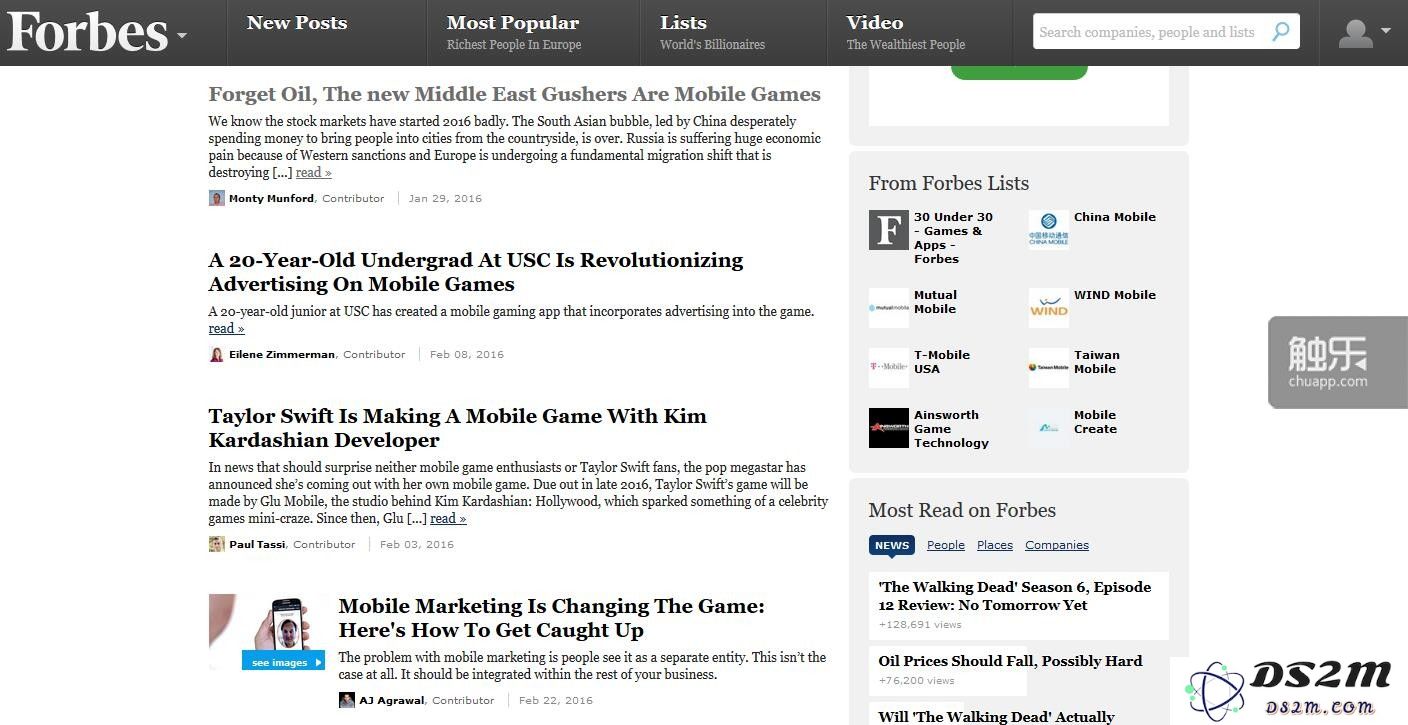Click 'read »' in the Middle East article

[x=313, y=172]
